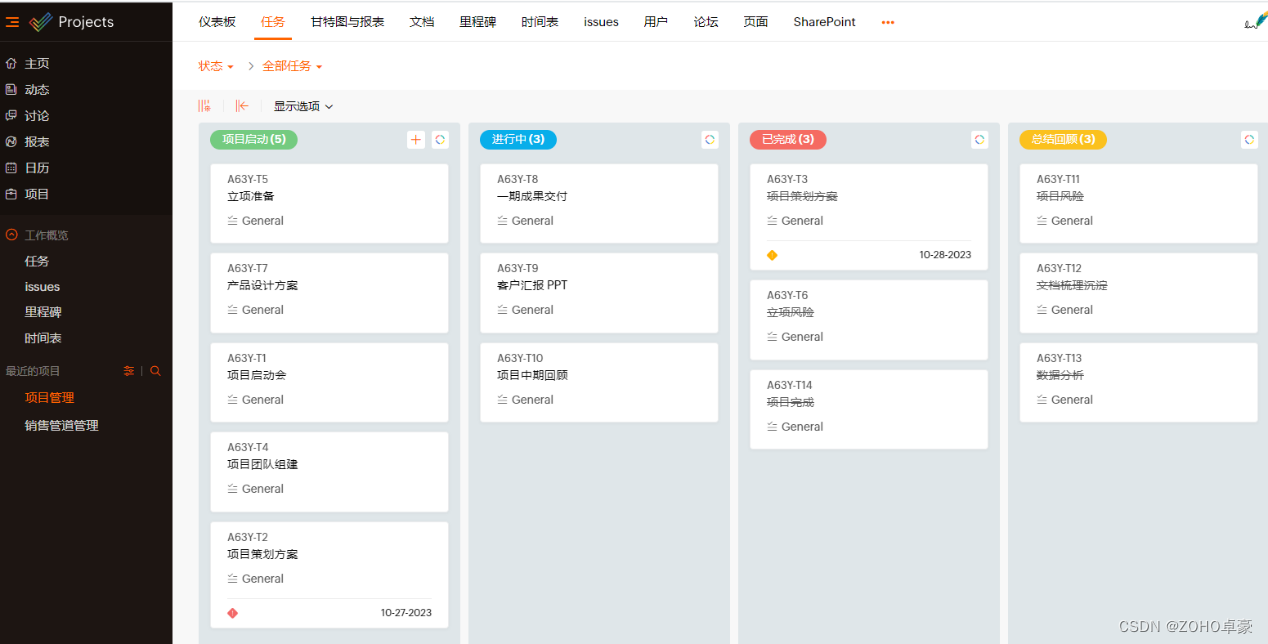
Task: Open the more tabs ellipsis menu
Action: pyautogui.click(x=888, y=22)
